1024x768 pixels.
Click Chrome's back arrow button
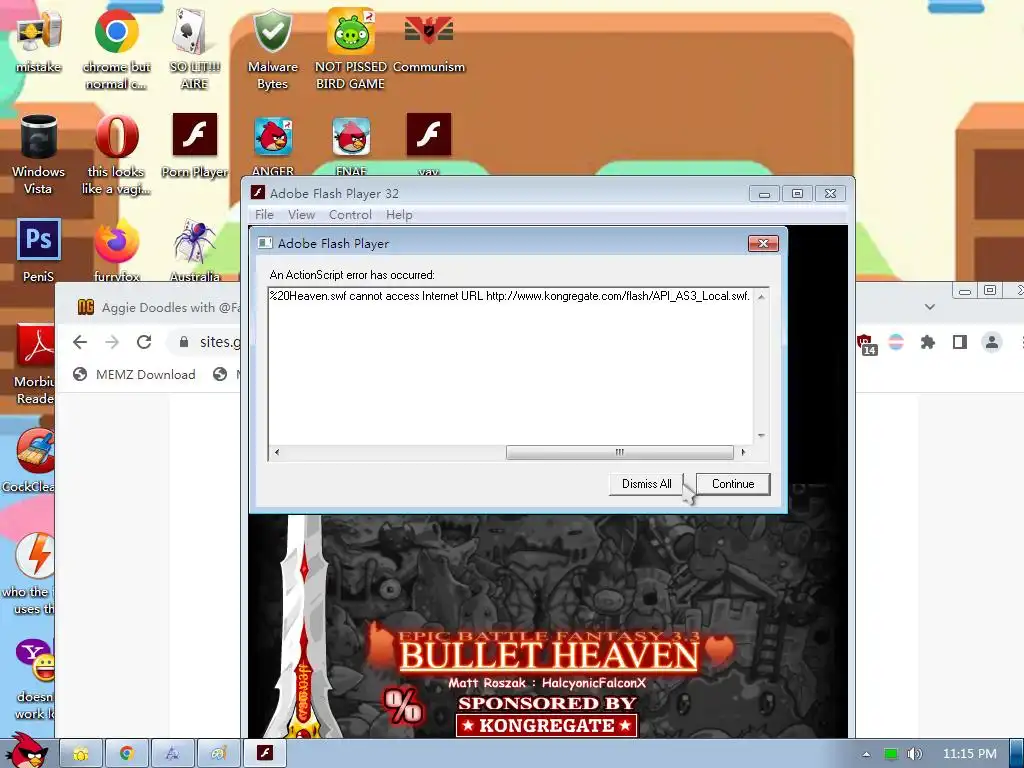click(x=80, y=342)
